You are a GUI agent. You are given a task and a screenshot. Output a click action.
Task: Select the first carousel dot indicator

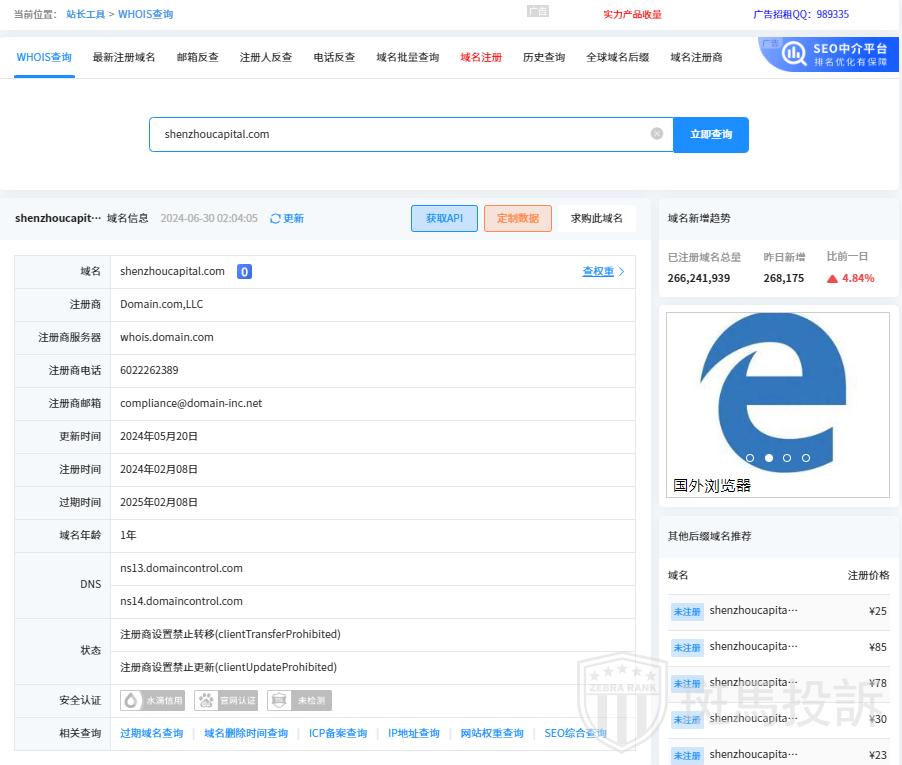[750, 458]
